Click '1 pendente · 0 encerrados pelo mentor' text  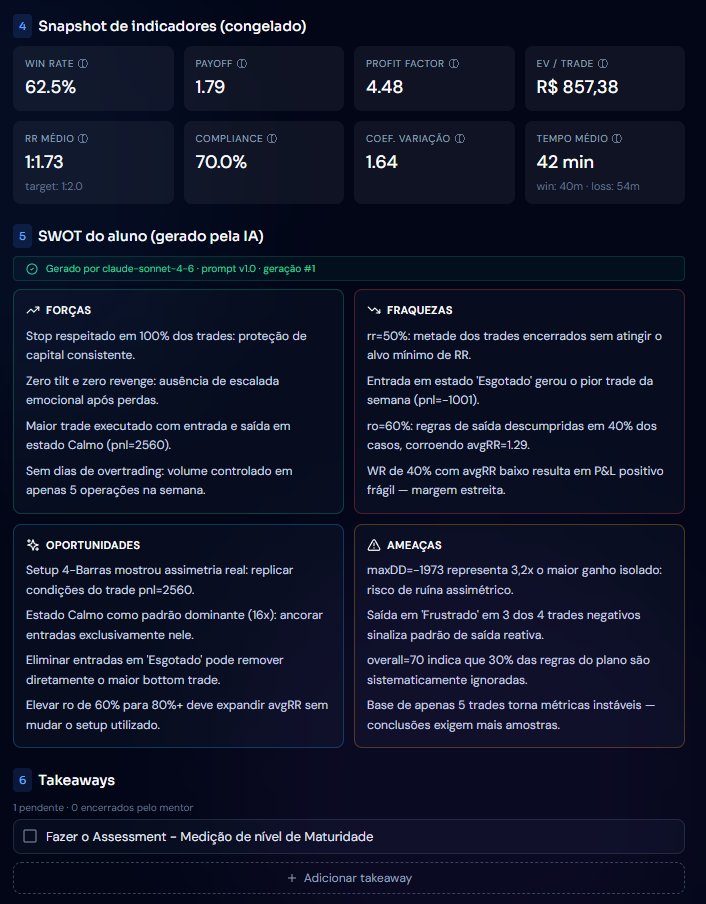tap(103, 808)
